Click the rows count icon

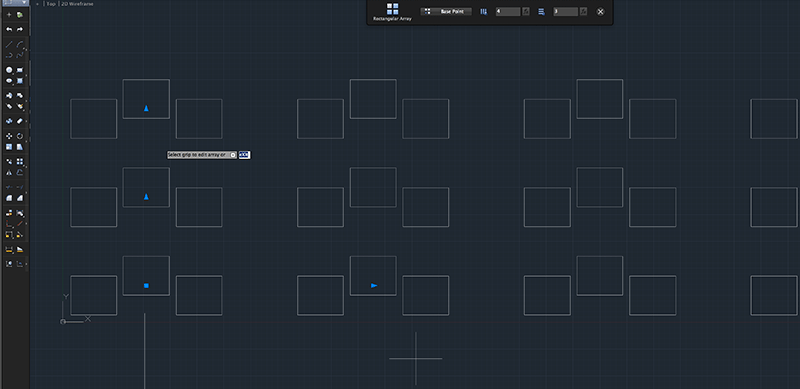[541, 11]
